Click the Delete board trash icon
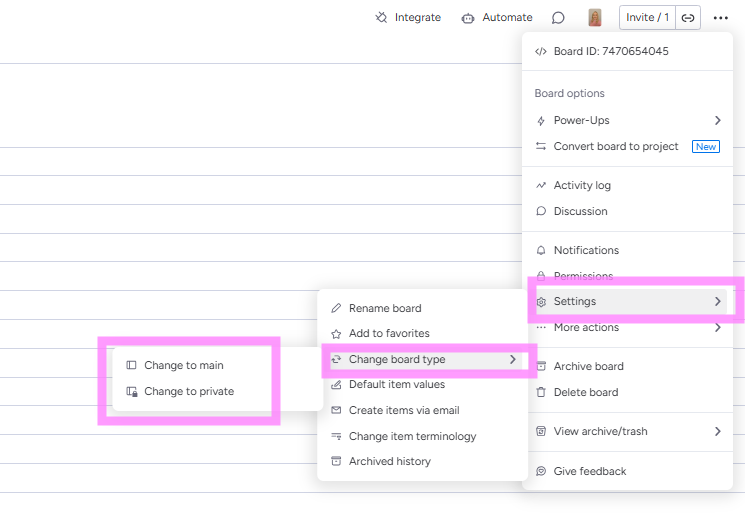The image size is (745, 517). coord(541,392)
